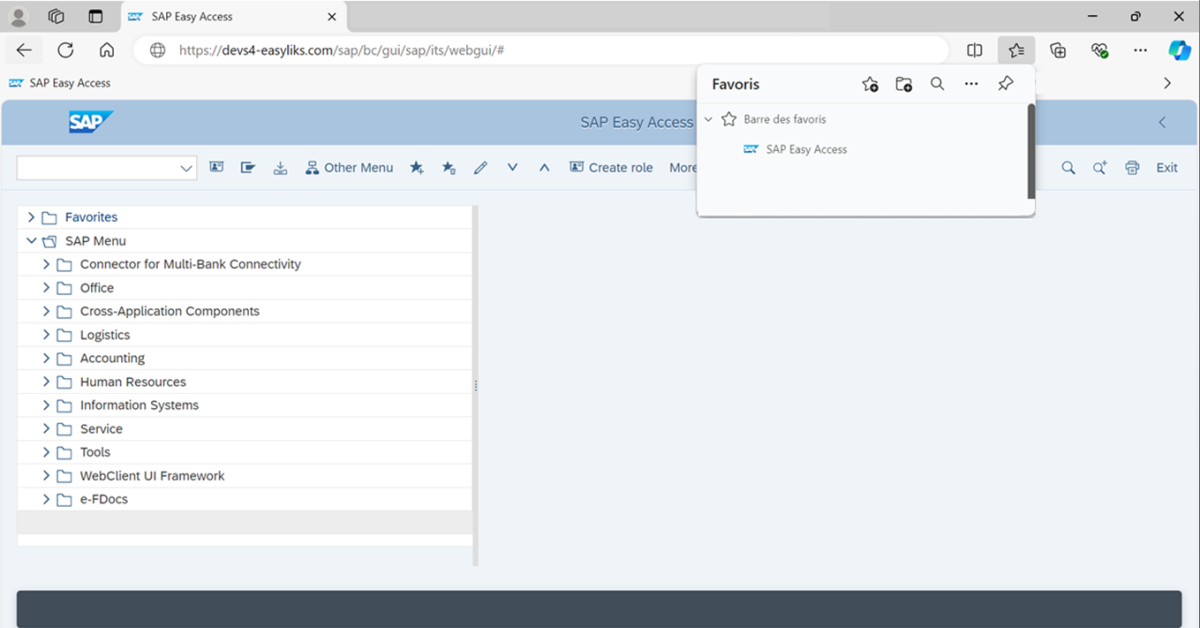The width and height of the screenshot is (1200, 628).
Task: Click the printer icon in the SAP toolbar
Action: (1131, 167)
